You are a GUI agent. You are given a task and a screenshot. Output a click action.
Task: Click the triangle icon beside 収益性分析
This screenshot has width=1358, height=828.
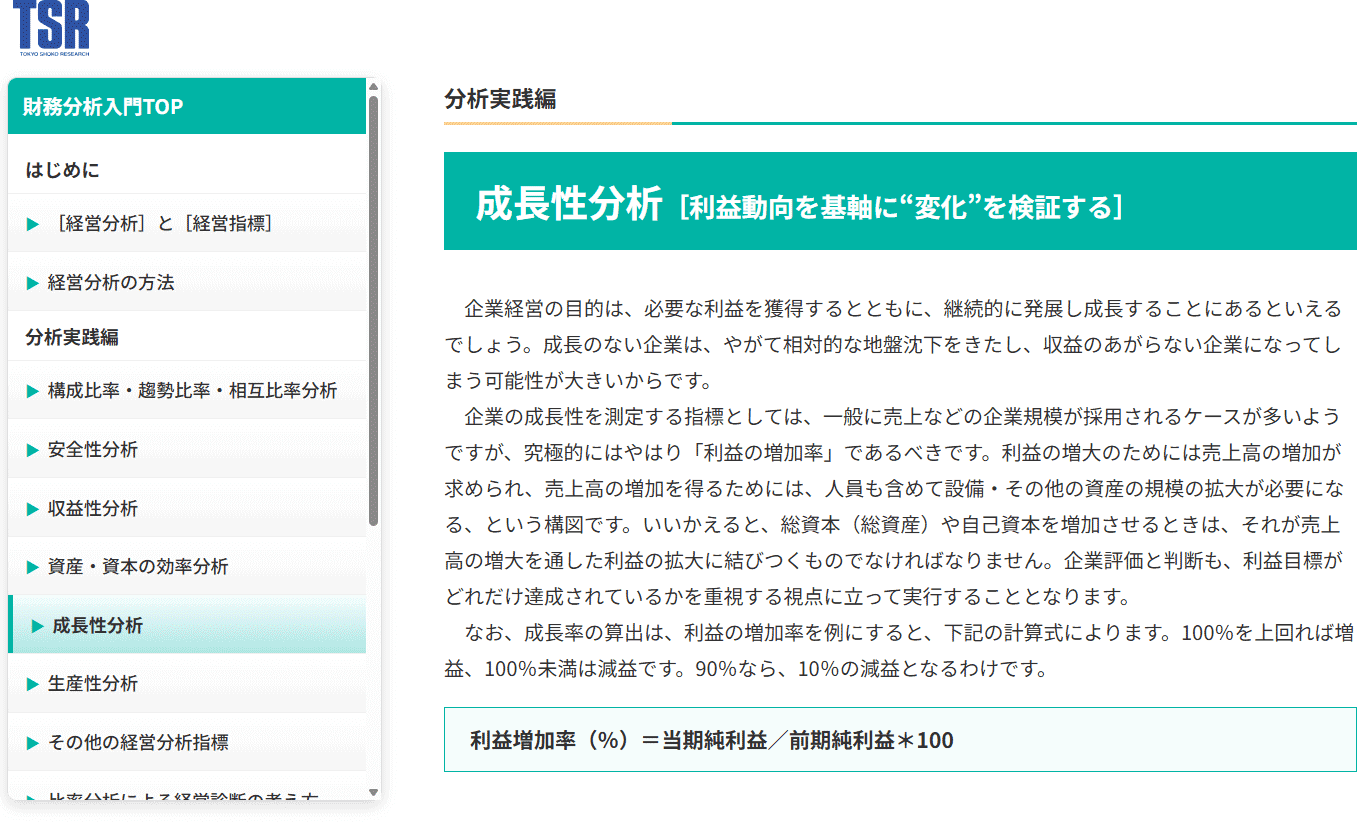30,508
